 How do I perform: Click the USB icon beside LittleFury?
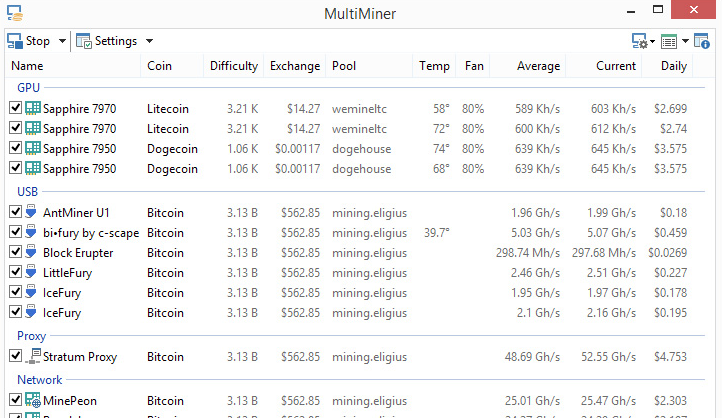pyautogui.click(x=31, y=271)
